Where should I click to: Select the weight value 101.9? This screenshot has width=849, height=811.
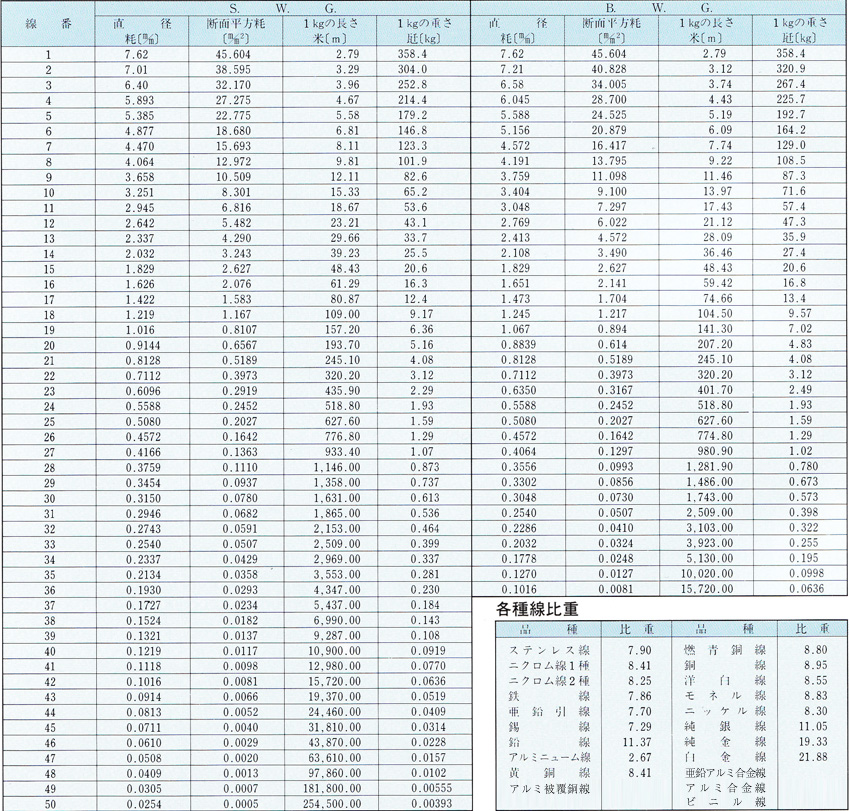click(412, 161)
